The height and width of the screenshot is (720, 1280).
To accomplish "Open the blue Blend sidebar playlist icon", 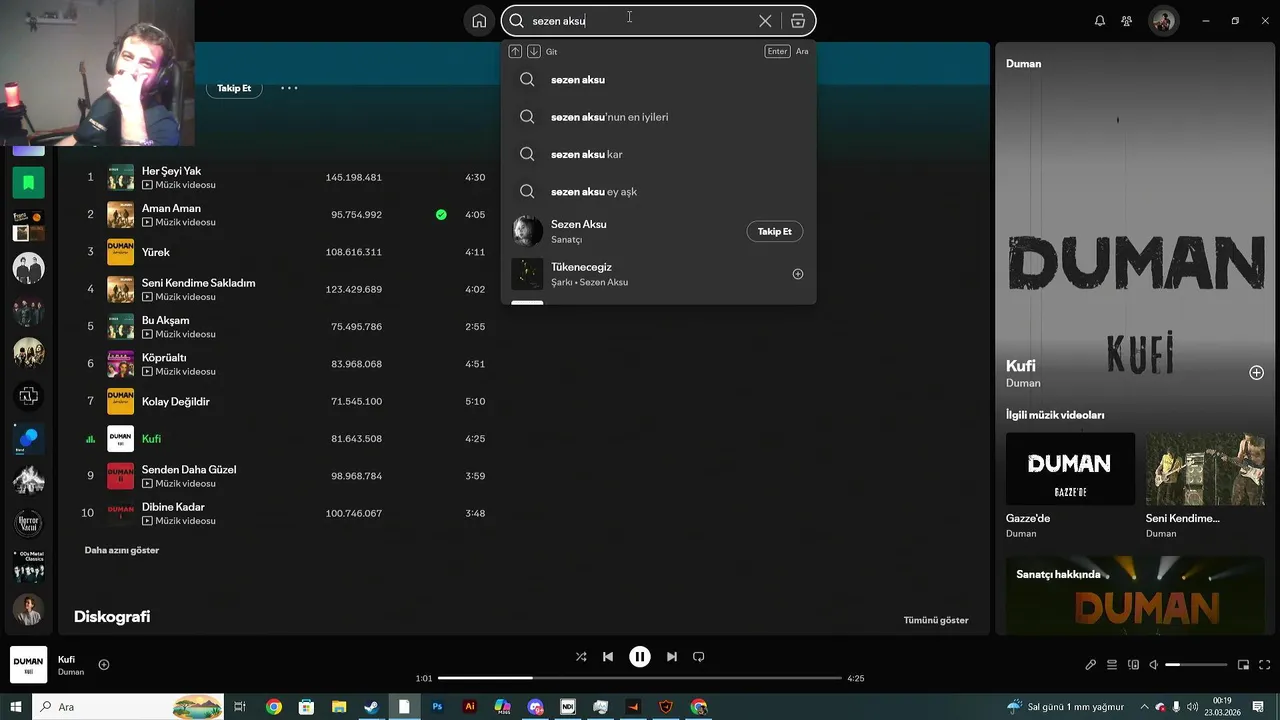I will [28, 438].
